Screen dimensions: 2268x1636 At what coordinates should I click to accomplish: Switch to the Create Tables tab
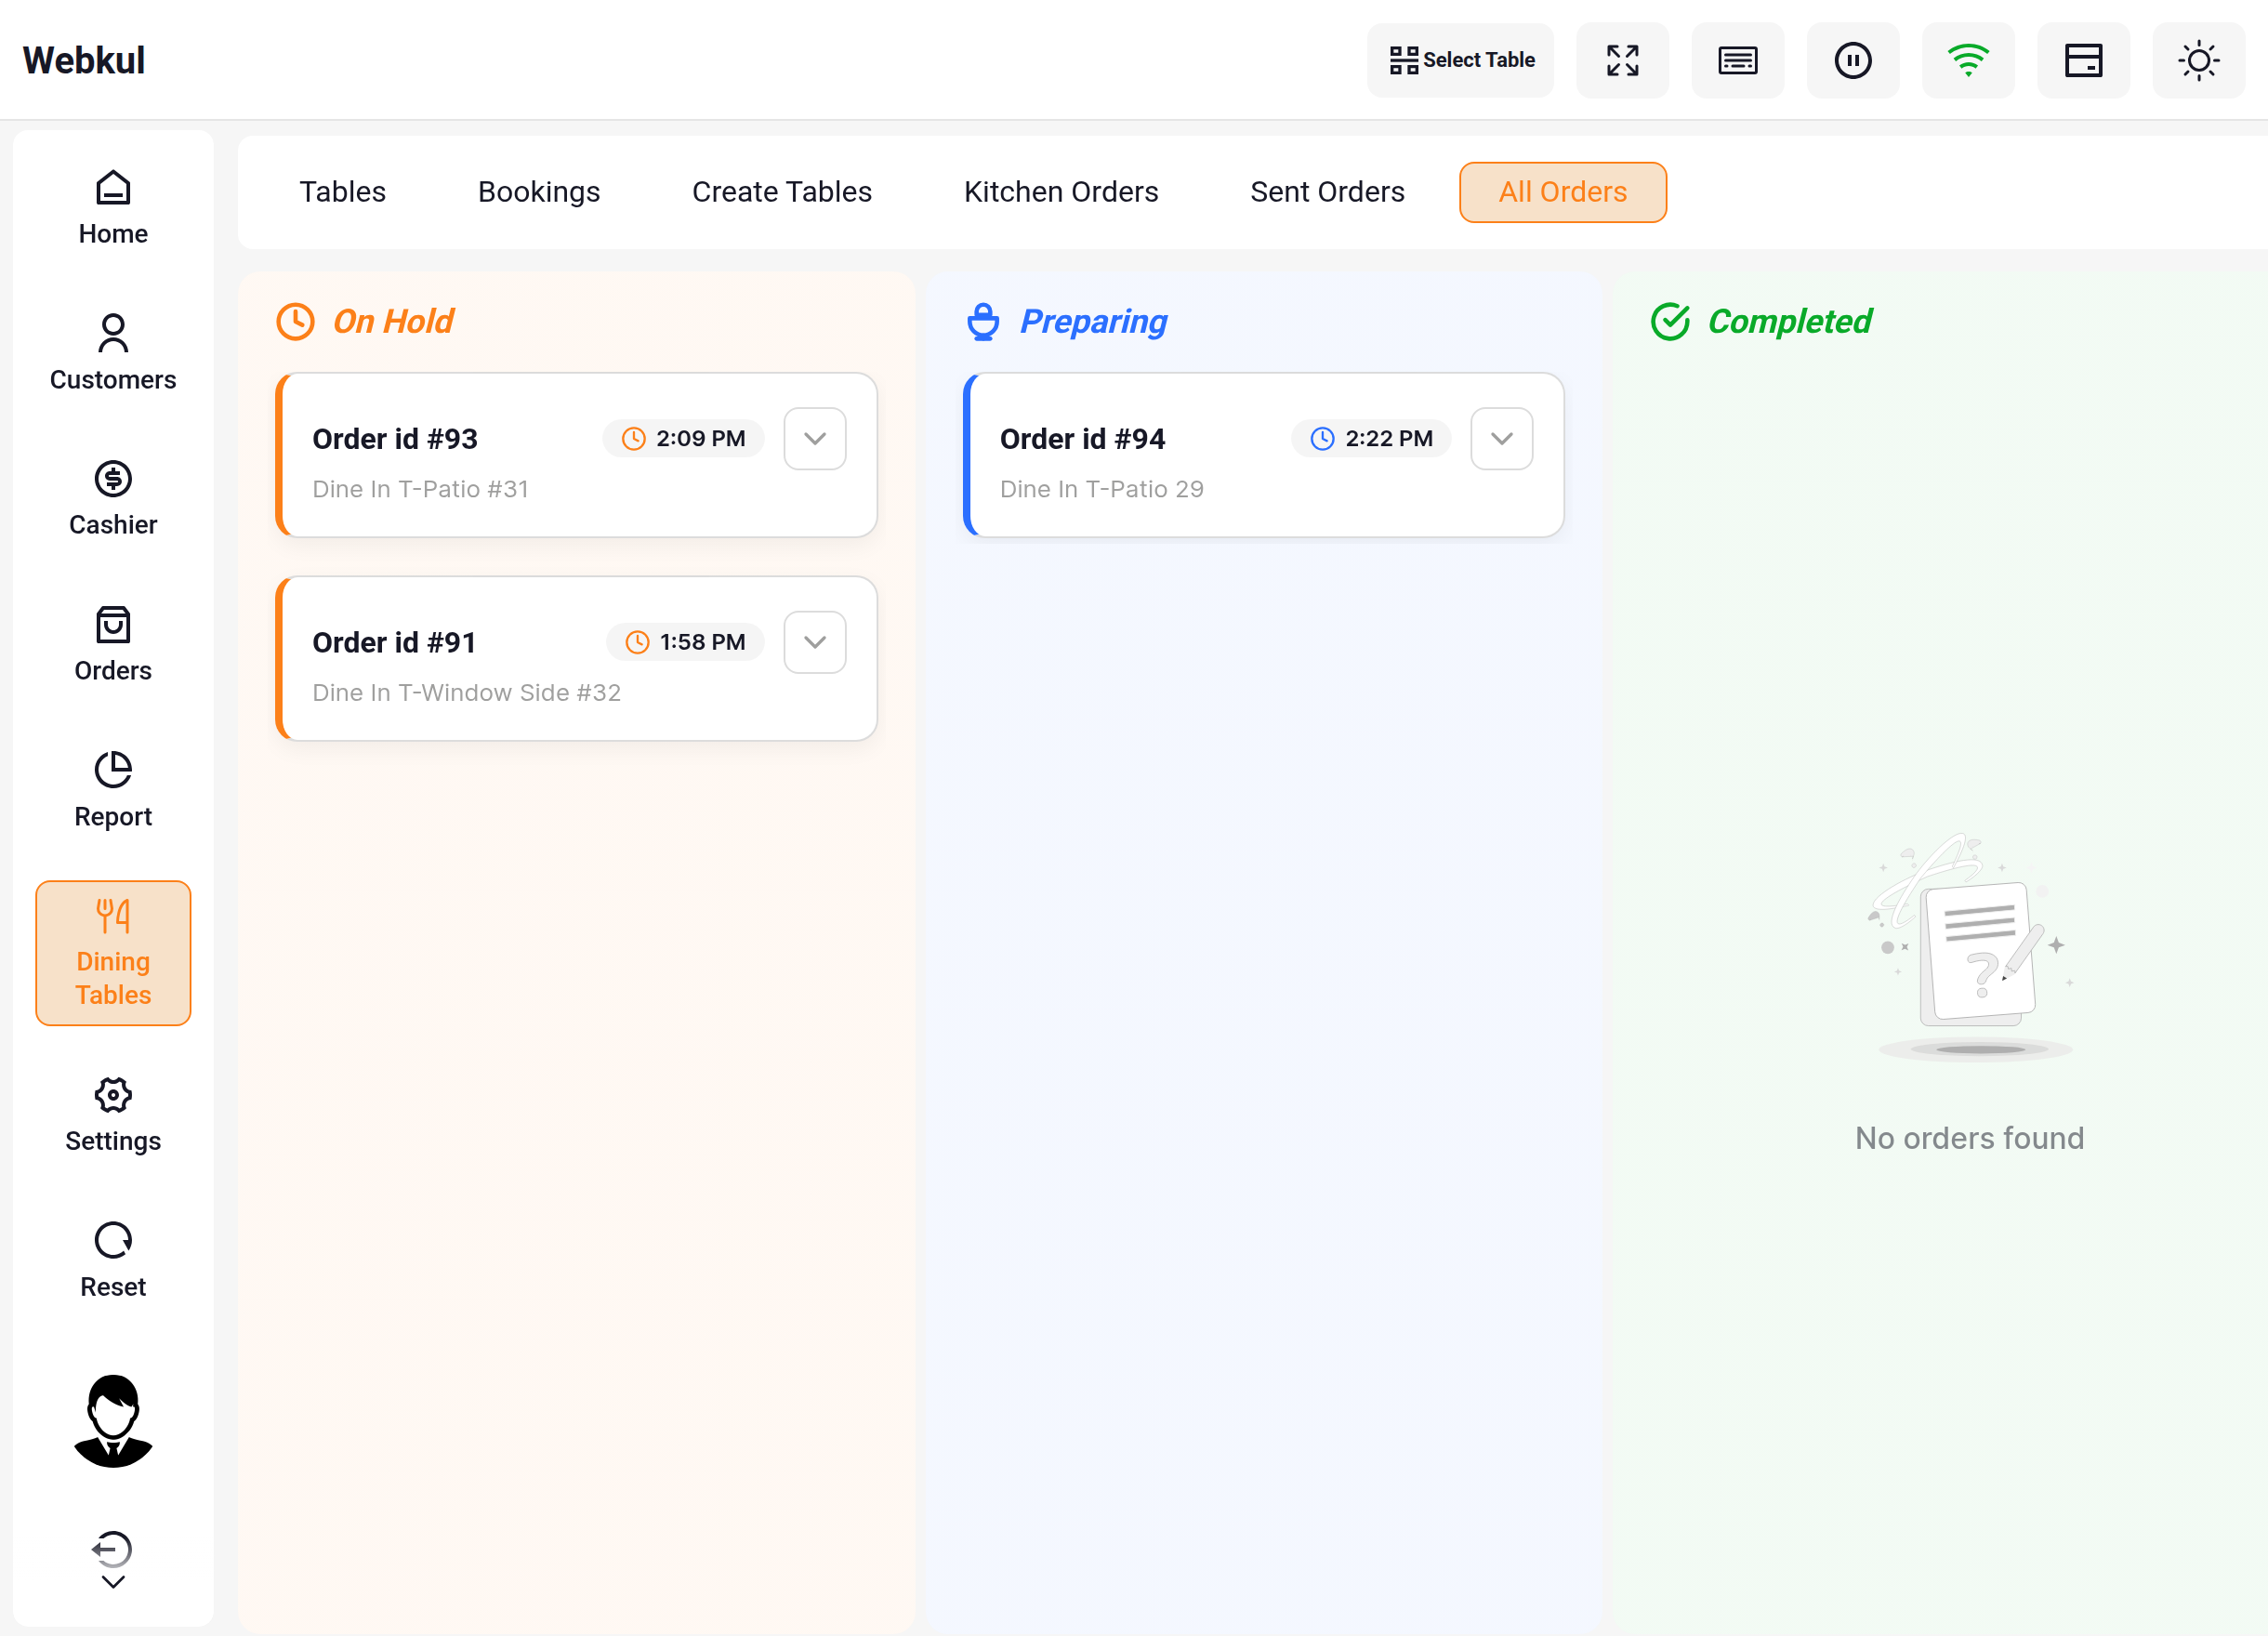[x=782, y=192]
